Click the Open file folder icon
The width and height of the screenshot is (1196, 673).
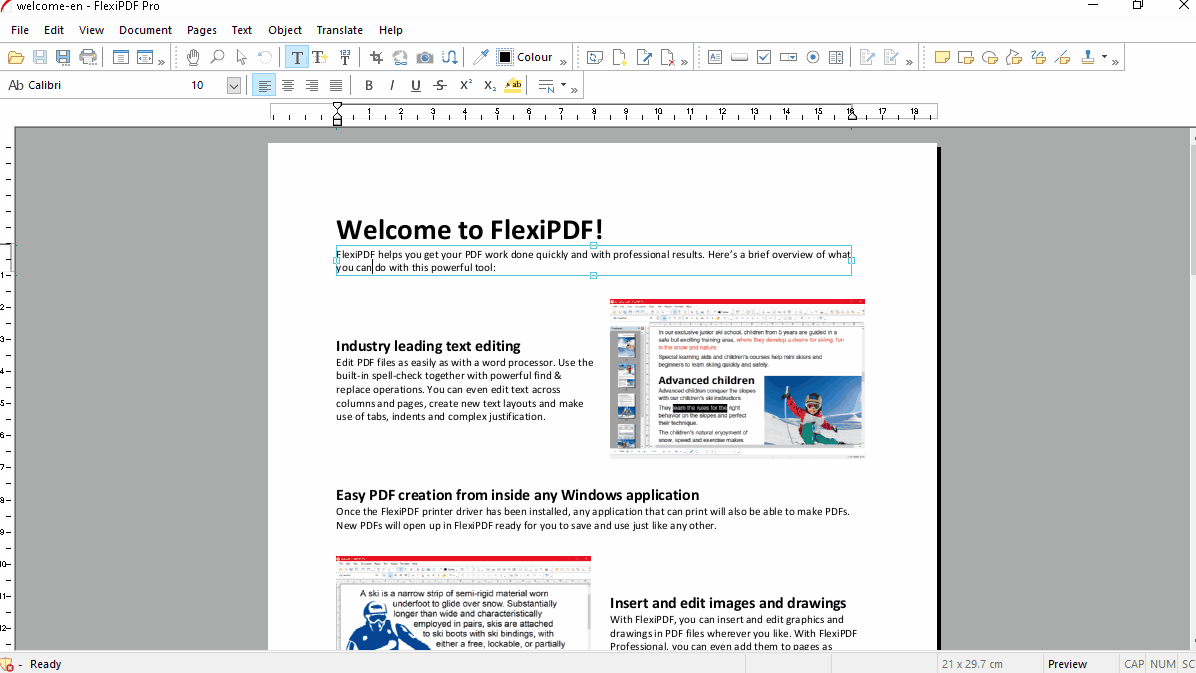(x=16, y=57)
